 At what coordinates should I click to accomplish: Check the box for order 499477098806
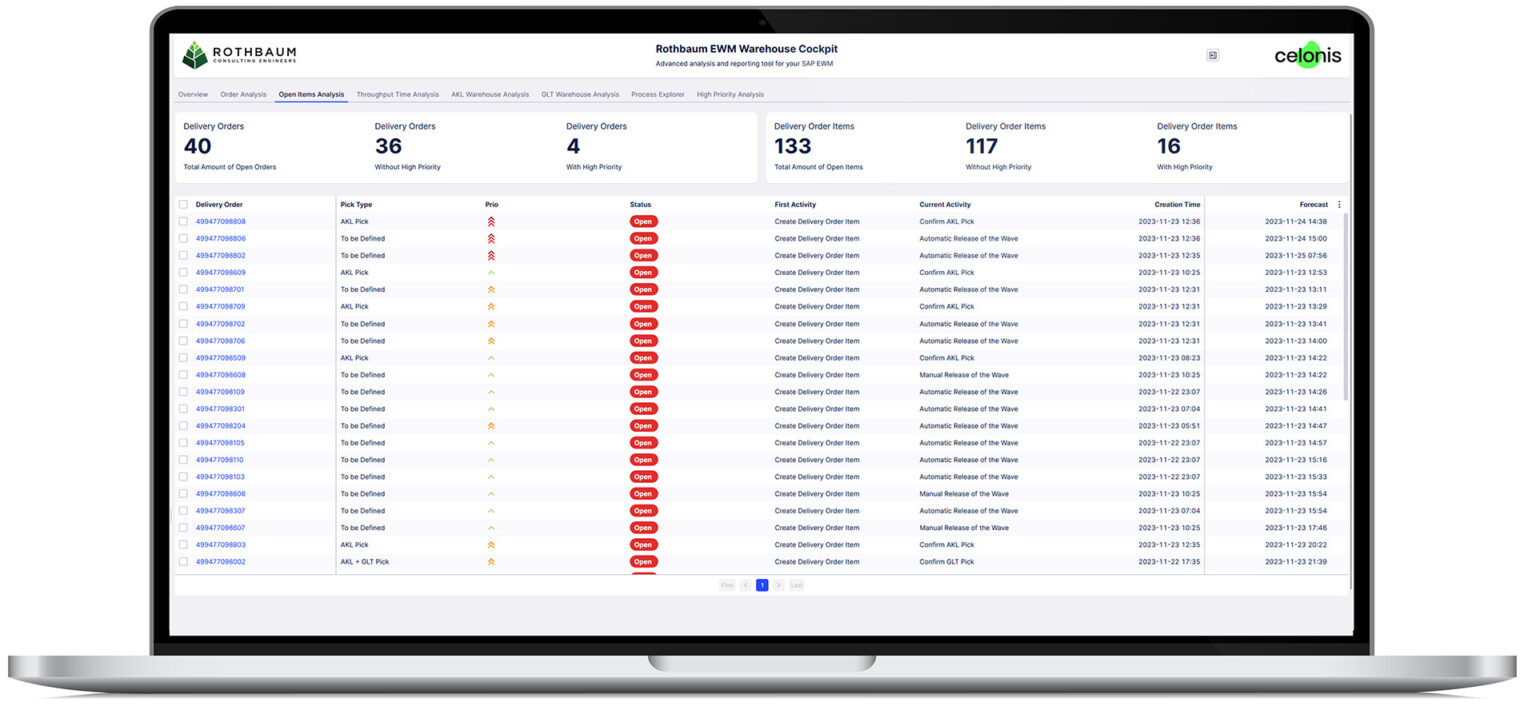coord(183,239)
